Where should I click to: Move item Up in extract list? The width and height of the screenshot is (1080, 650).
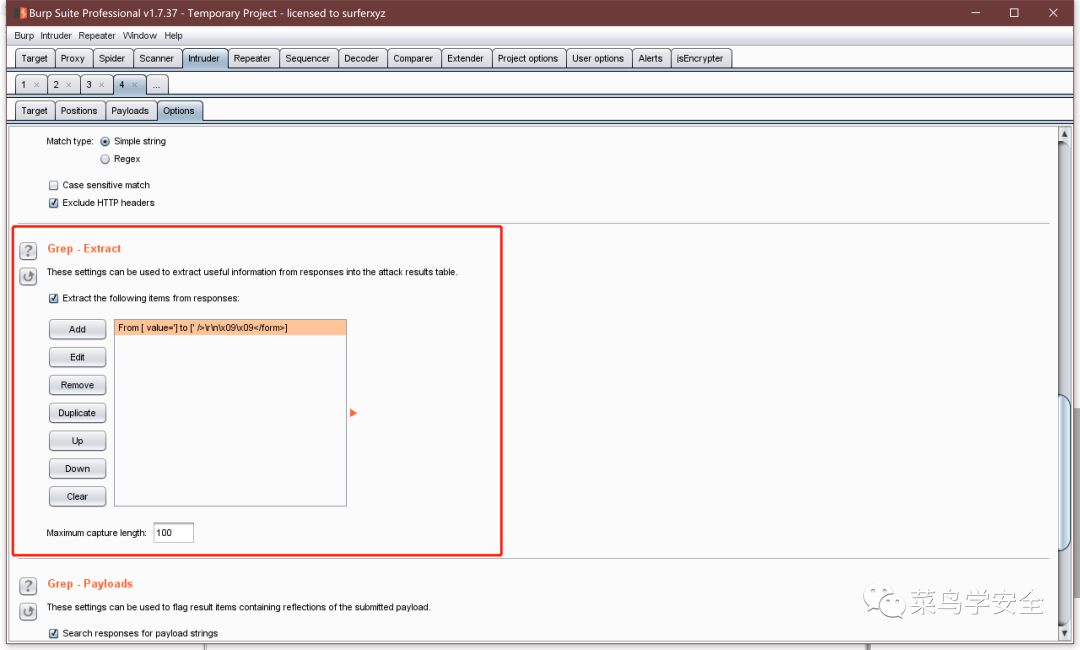[x=77, y=441]
